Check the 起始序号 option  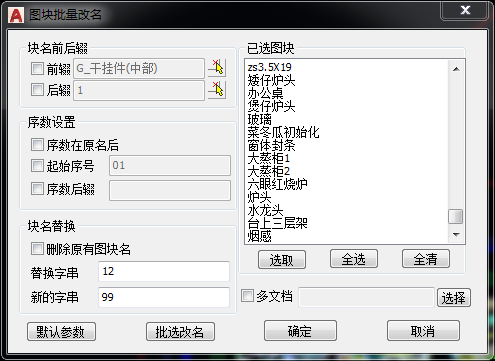click(37, 165)
